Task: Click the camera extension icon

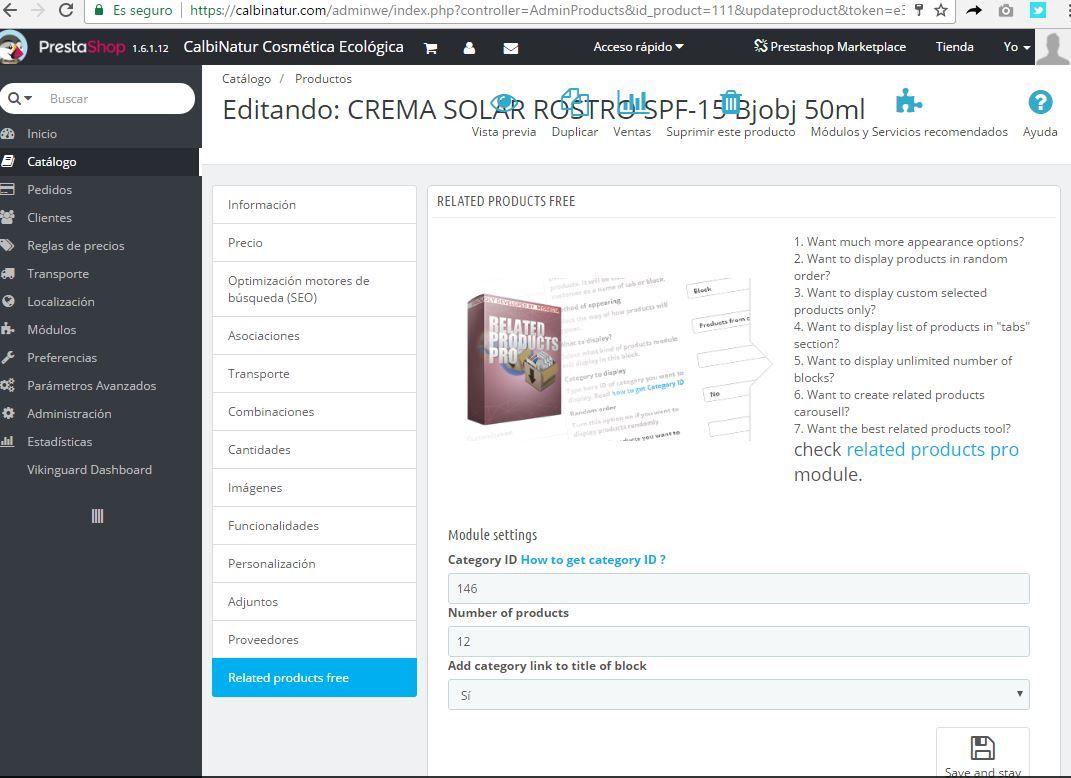Action: 1005,10
